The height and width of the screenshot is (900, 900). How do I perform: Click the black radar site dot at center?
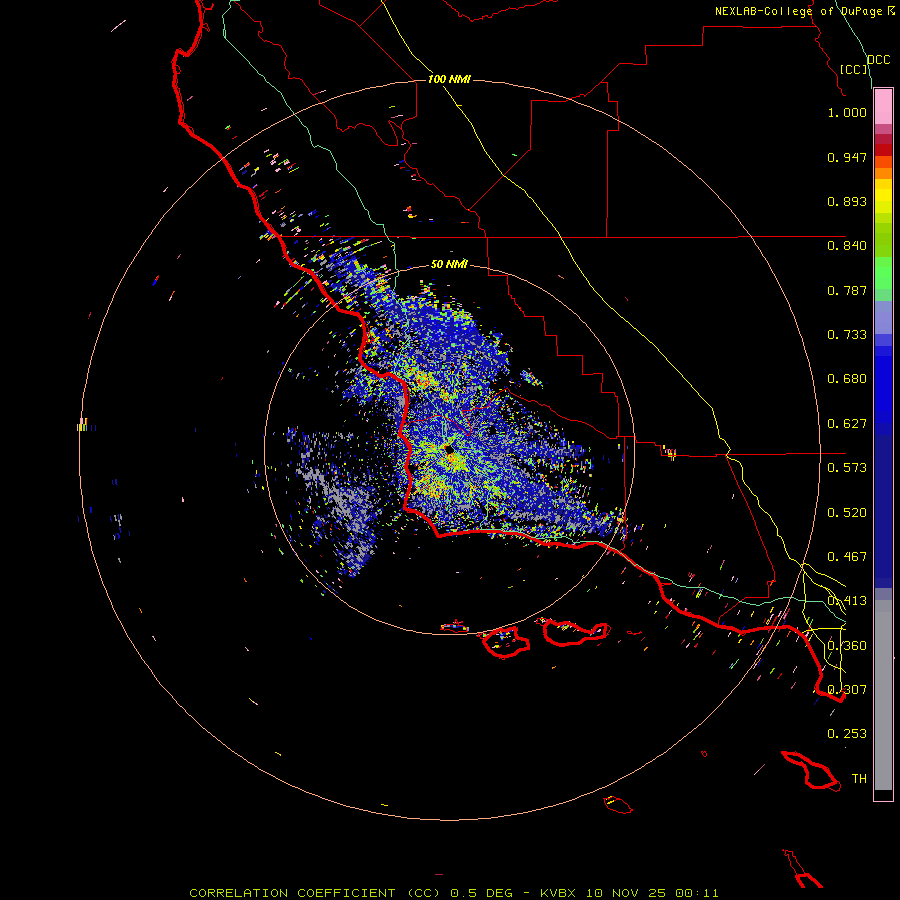449,449
